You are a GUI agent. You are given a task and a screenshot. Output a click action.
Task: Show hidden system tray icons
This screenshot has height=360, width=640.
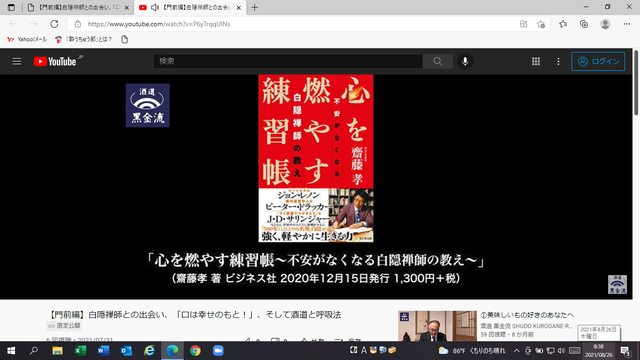click(x=517, y=351)
